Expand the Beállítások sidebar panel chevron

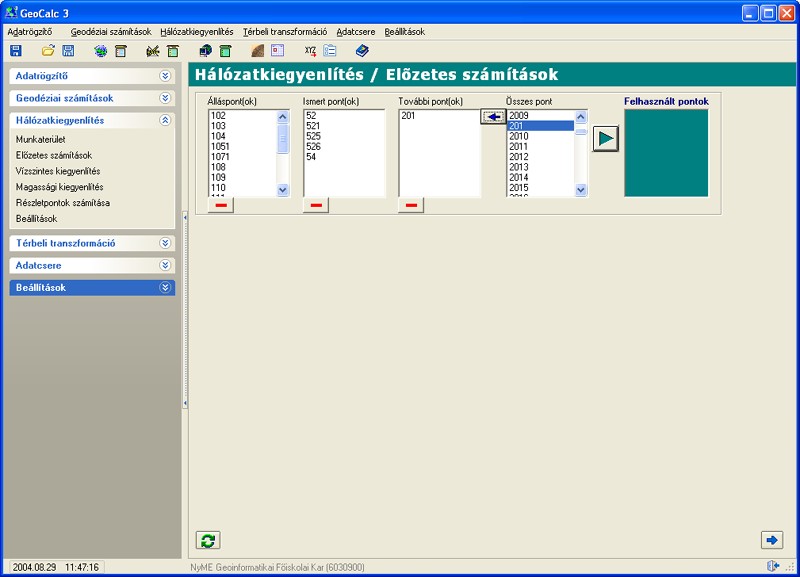click(165, 288)
